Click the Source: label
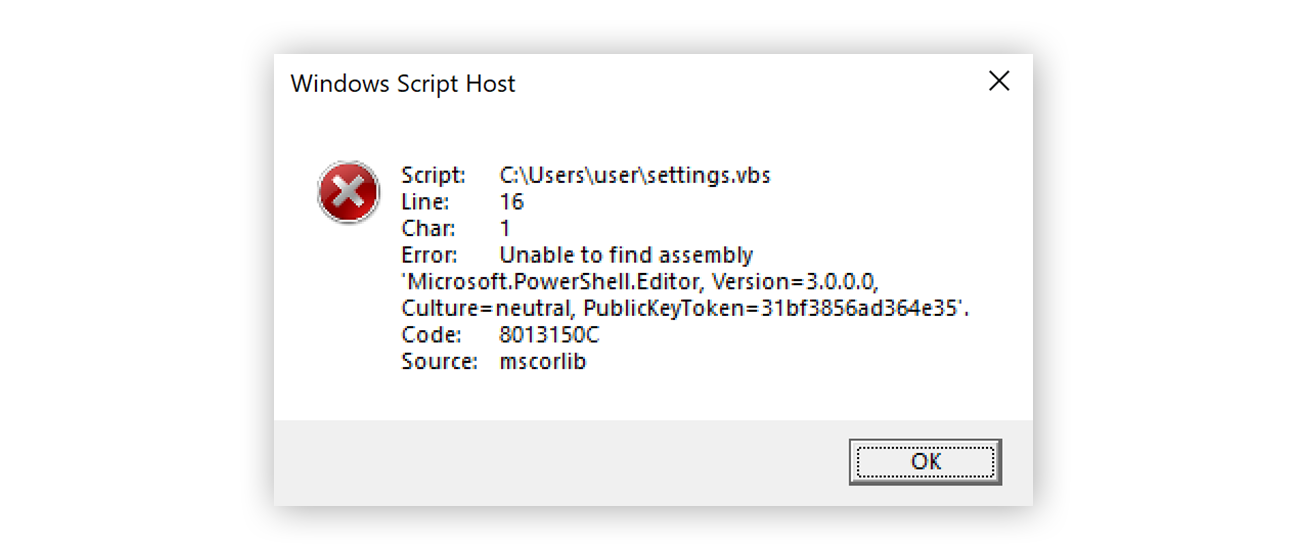The width and height of the screenshot is (1308, 558). click(x=439, y=362)
